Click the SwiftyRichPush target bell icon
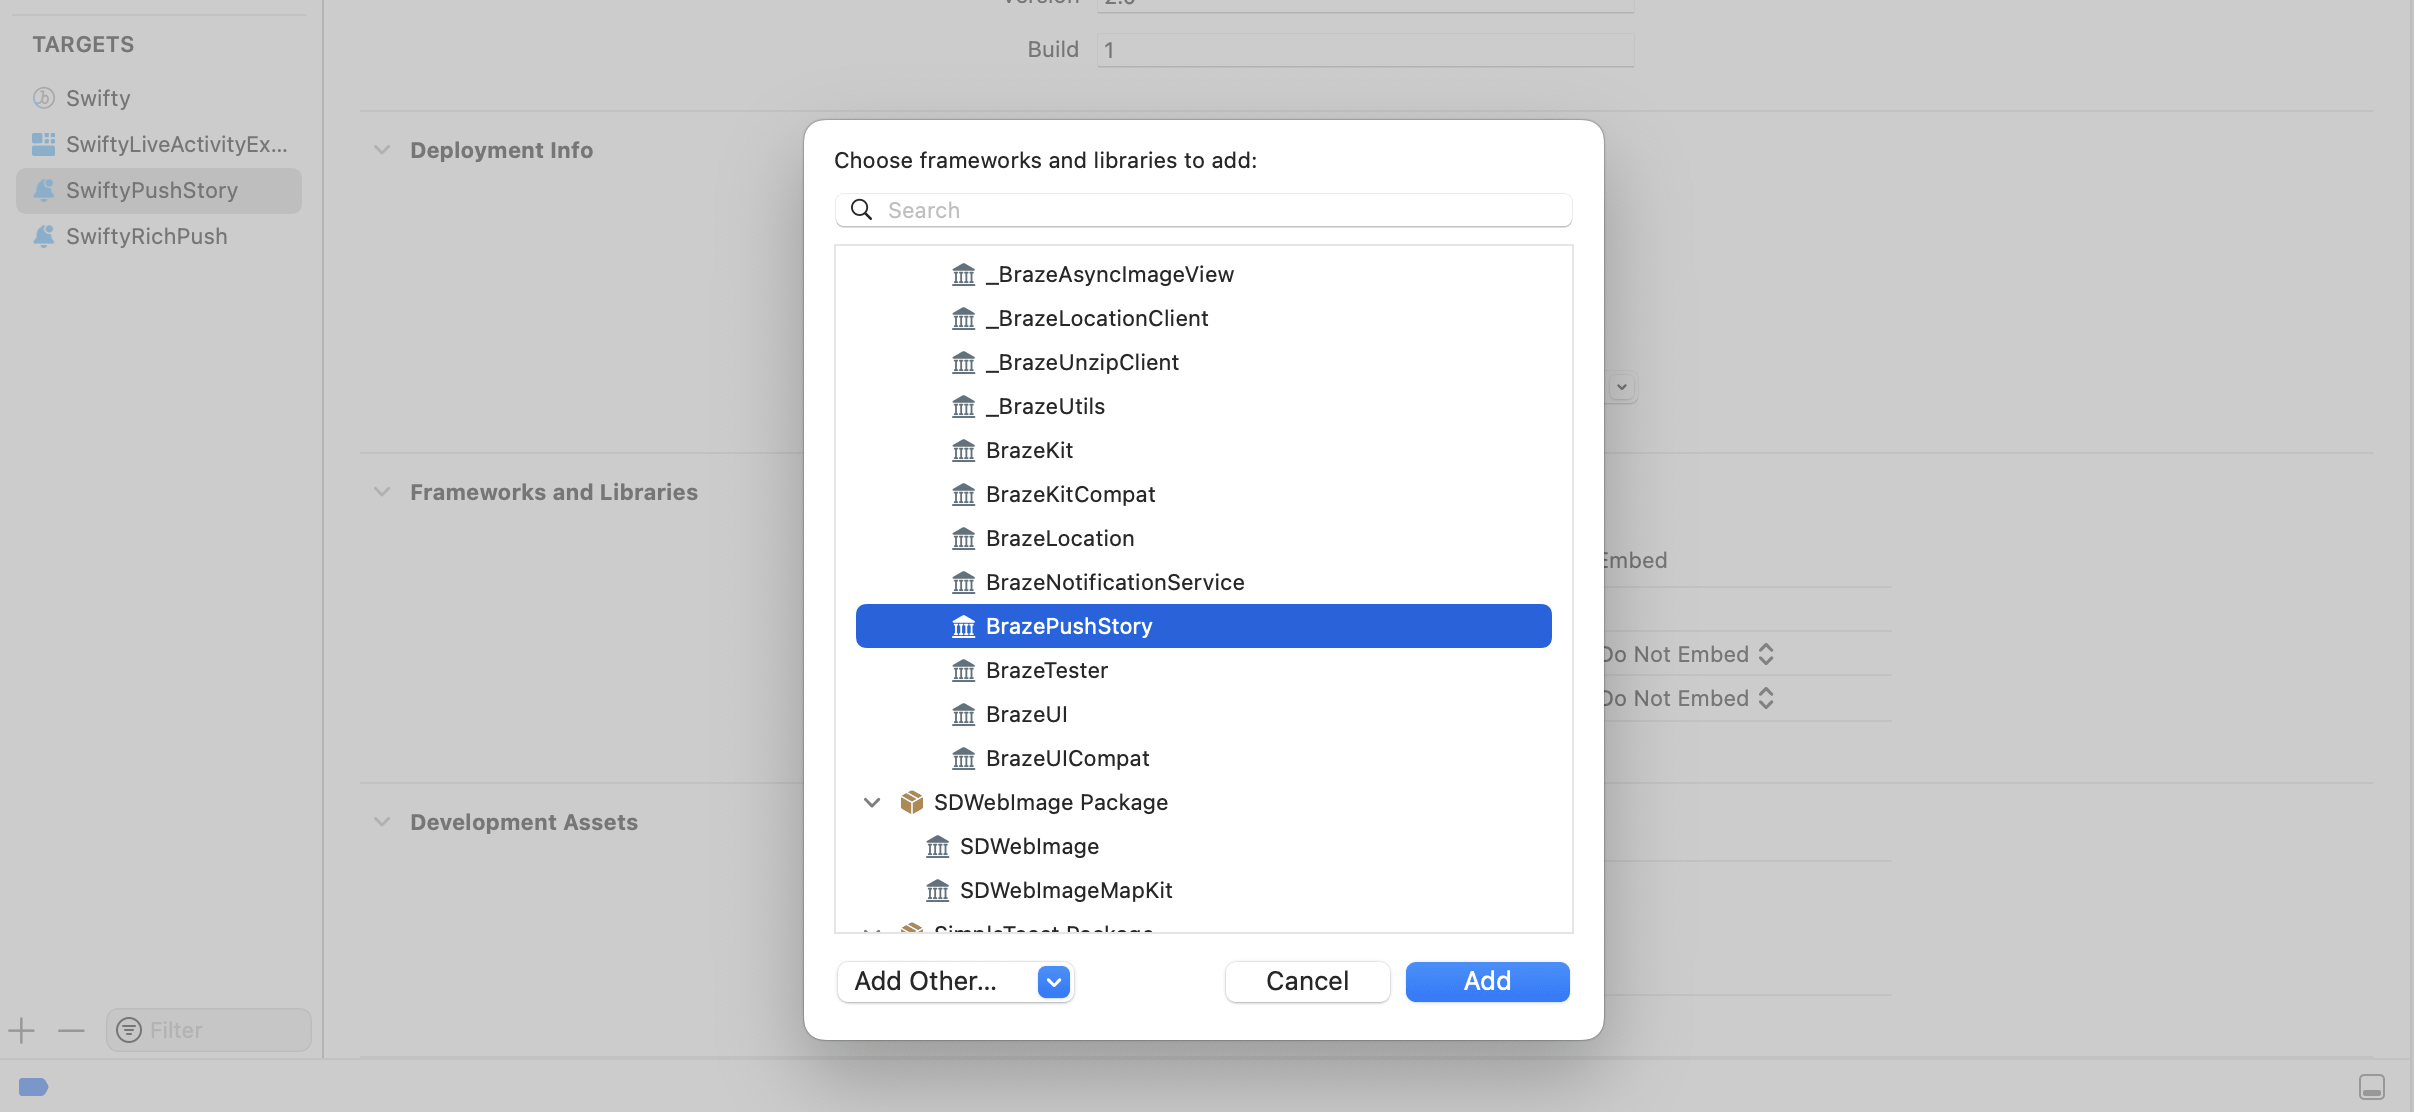Viewport: 2414px width, 1112px height. [43, 237]
